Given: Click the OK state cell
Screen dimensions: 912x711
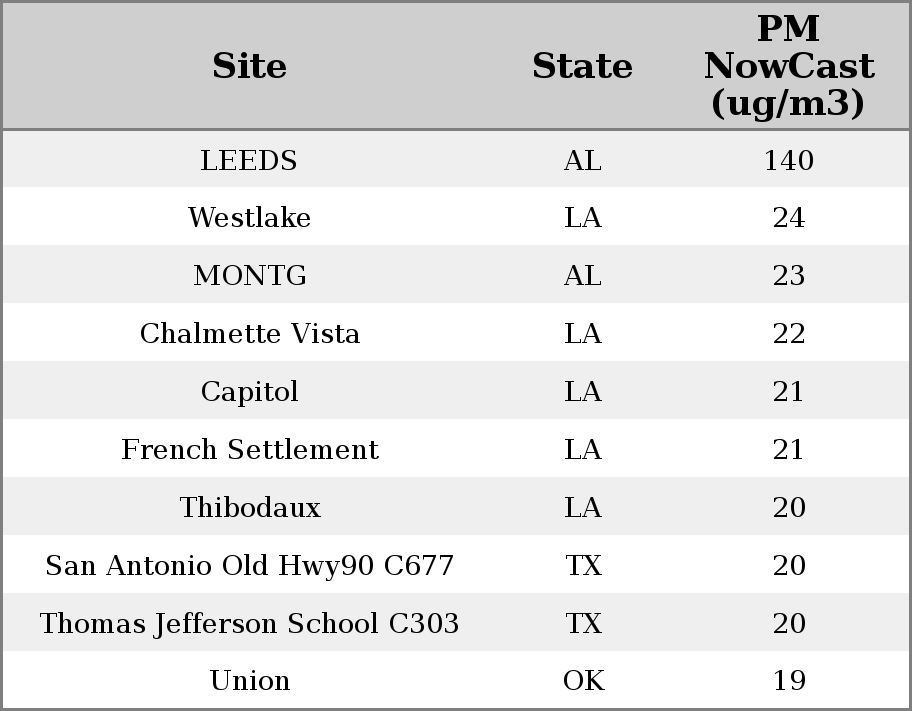Looking at the screenshot, I should (583, 680).
